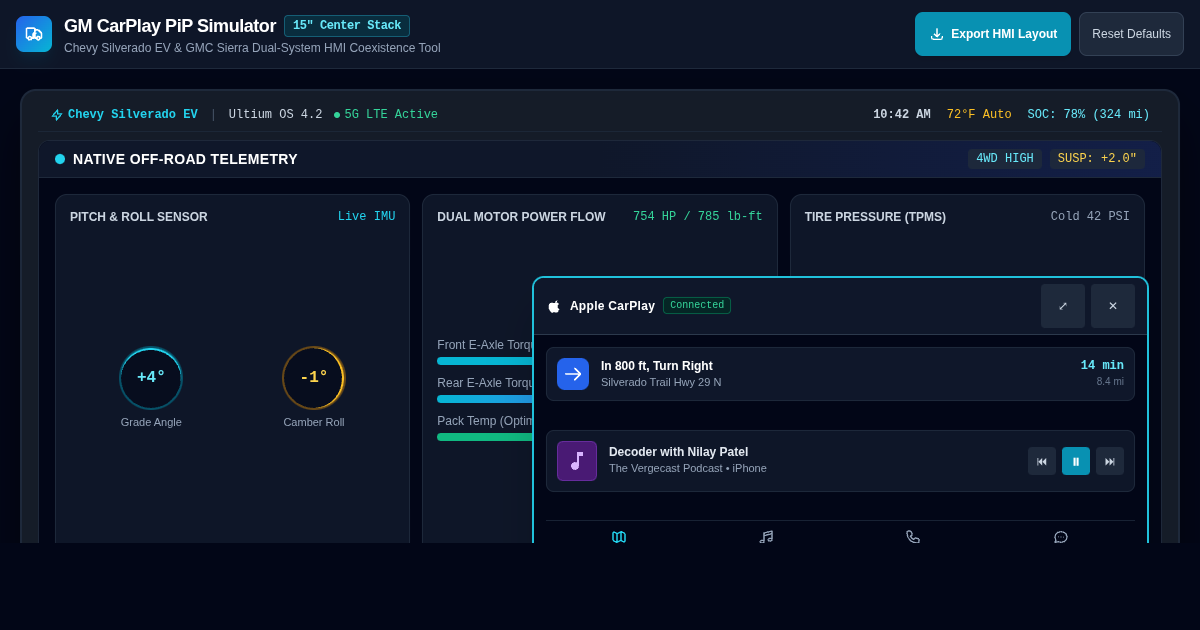Click the Rear E-Axle Torque bar

click(x=485, y=399)
